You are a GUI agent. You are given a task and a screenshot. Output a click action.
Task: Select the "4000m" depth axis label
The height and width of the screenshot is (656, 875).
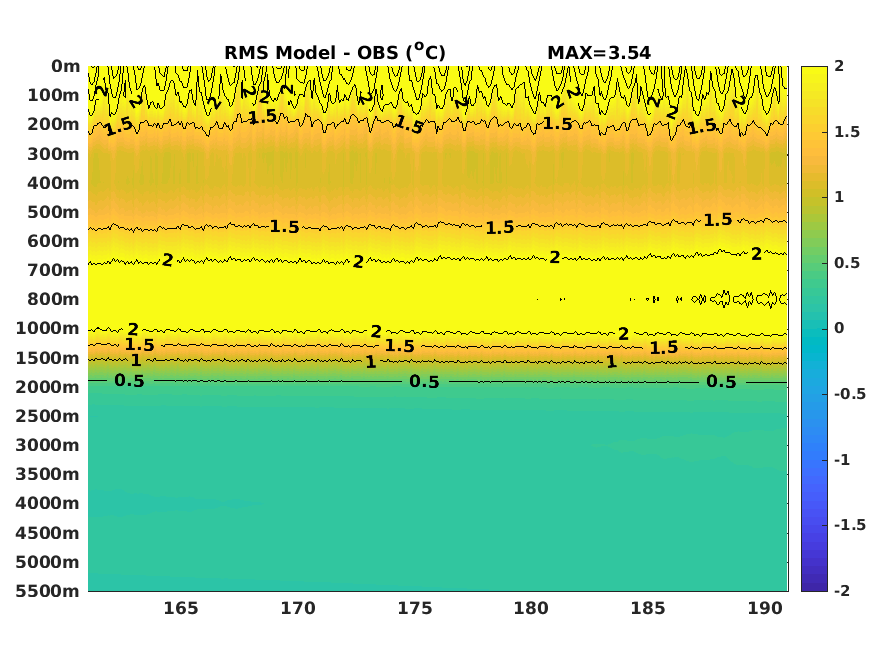click(x=47, y=503)
